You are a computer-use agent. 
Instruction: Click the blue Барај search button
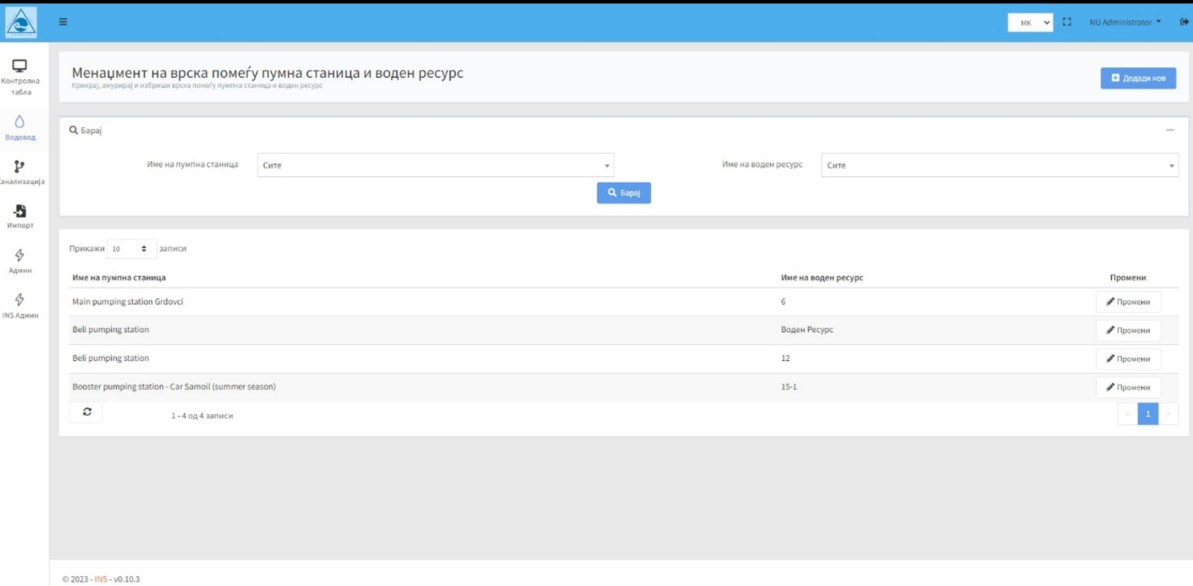624,193
